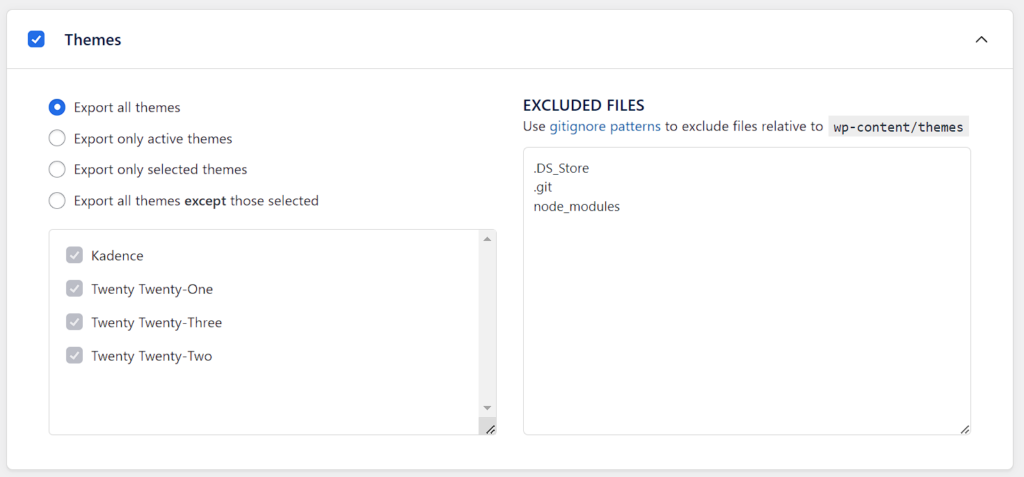
Task: Click the Themes section heading
Action: pos(93,40)
